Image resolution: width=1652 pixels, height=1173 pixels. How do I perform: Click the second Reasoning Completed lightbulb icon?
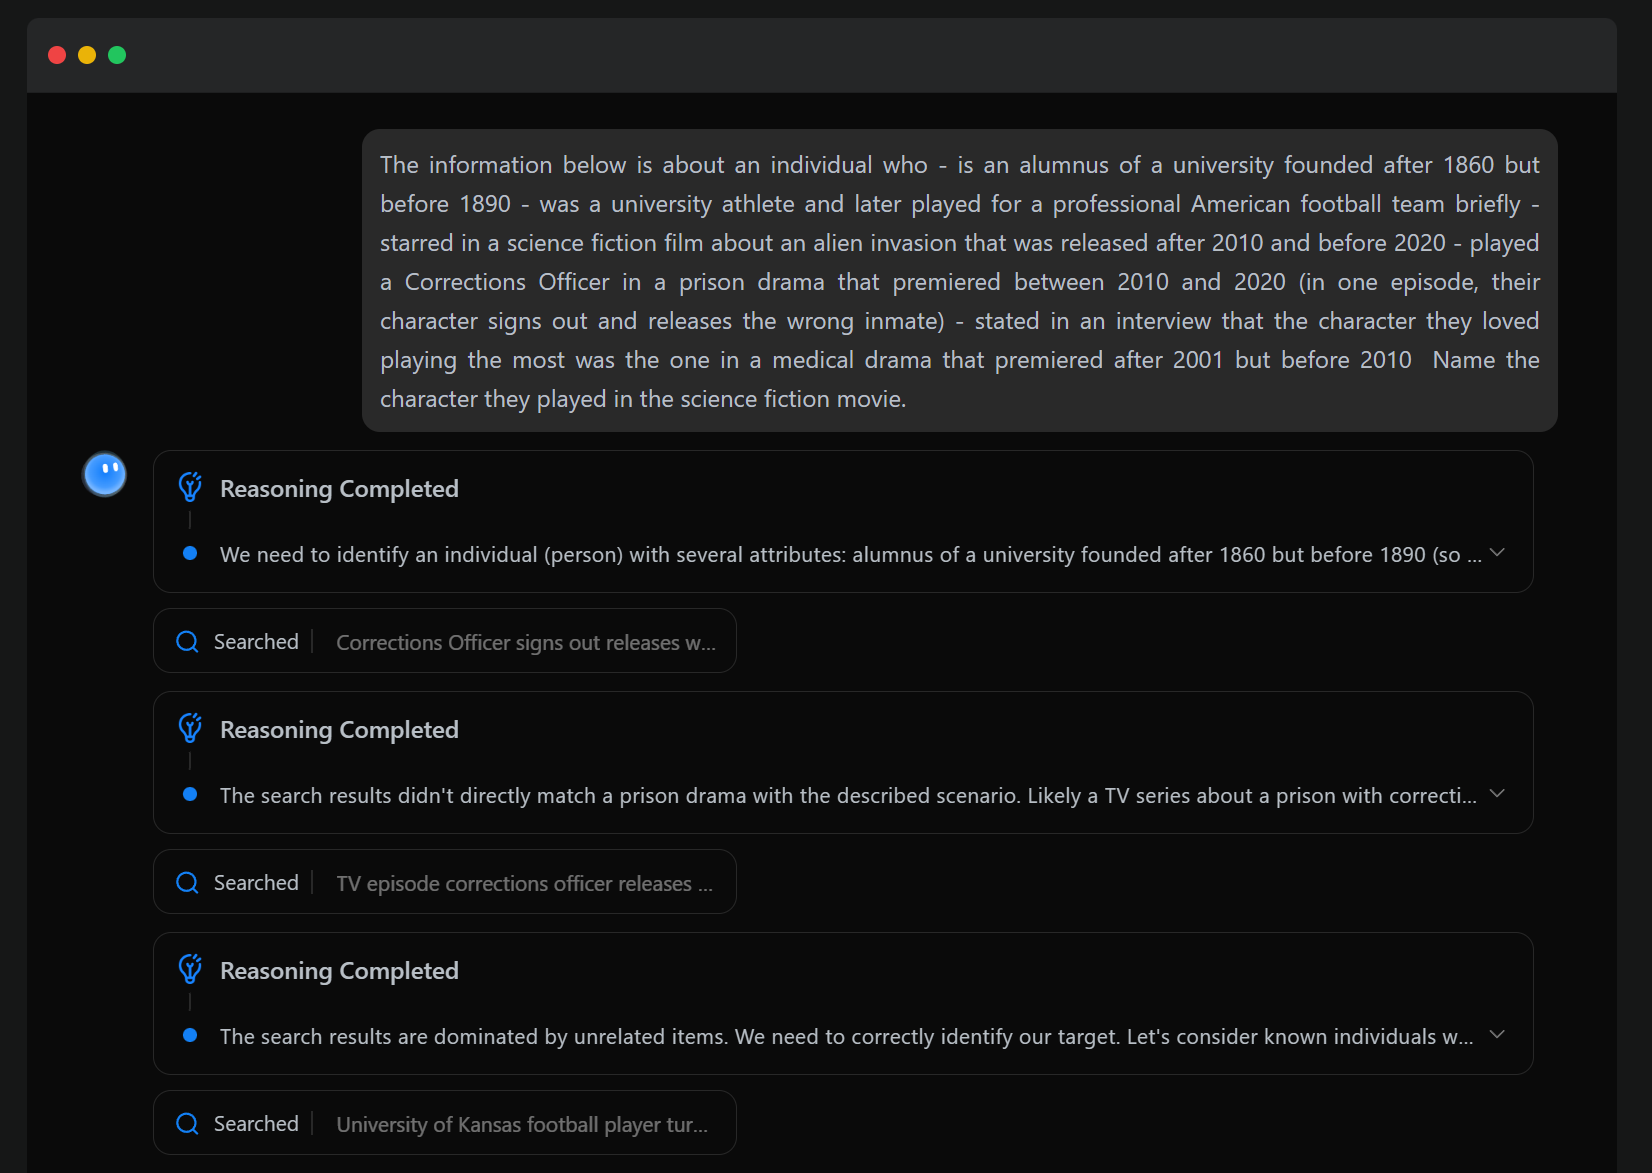point(190,729)
